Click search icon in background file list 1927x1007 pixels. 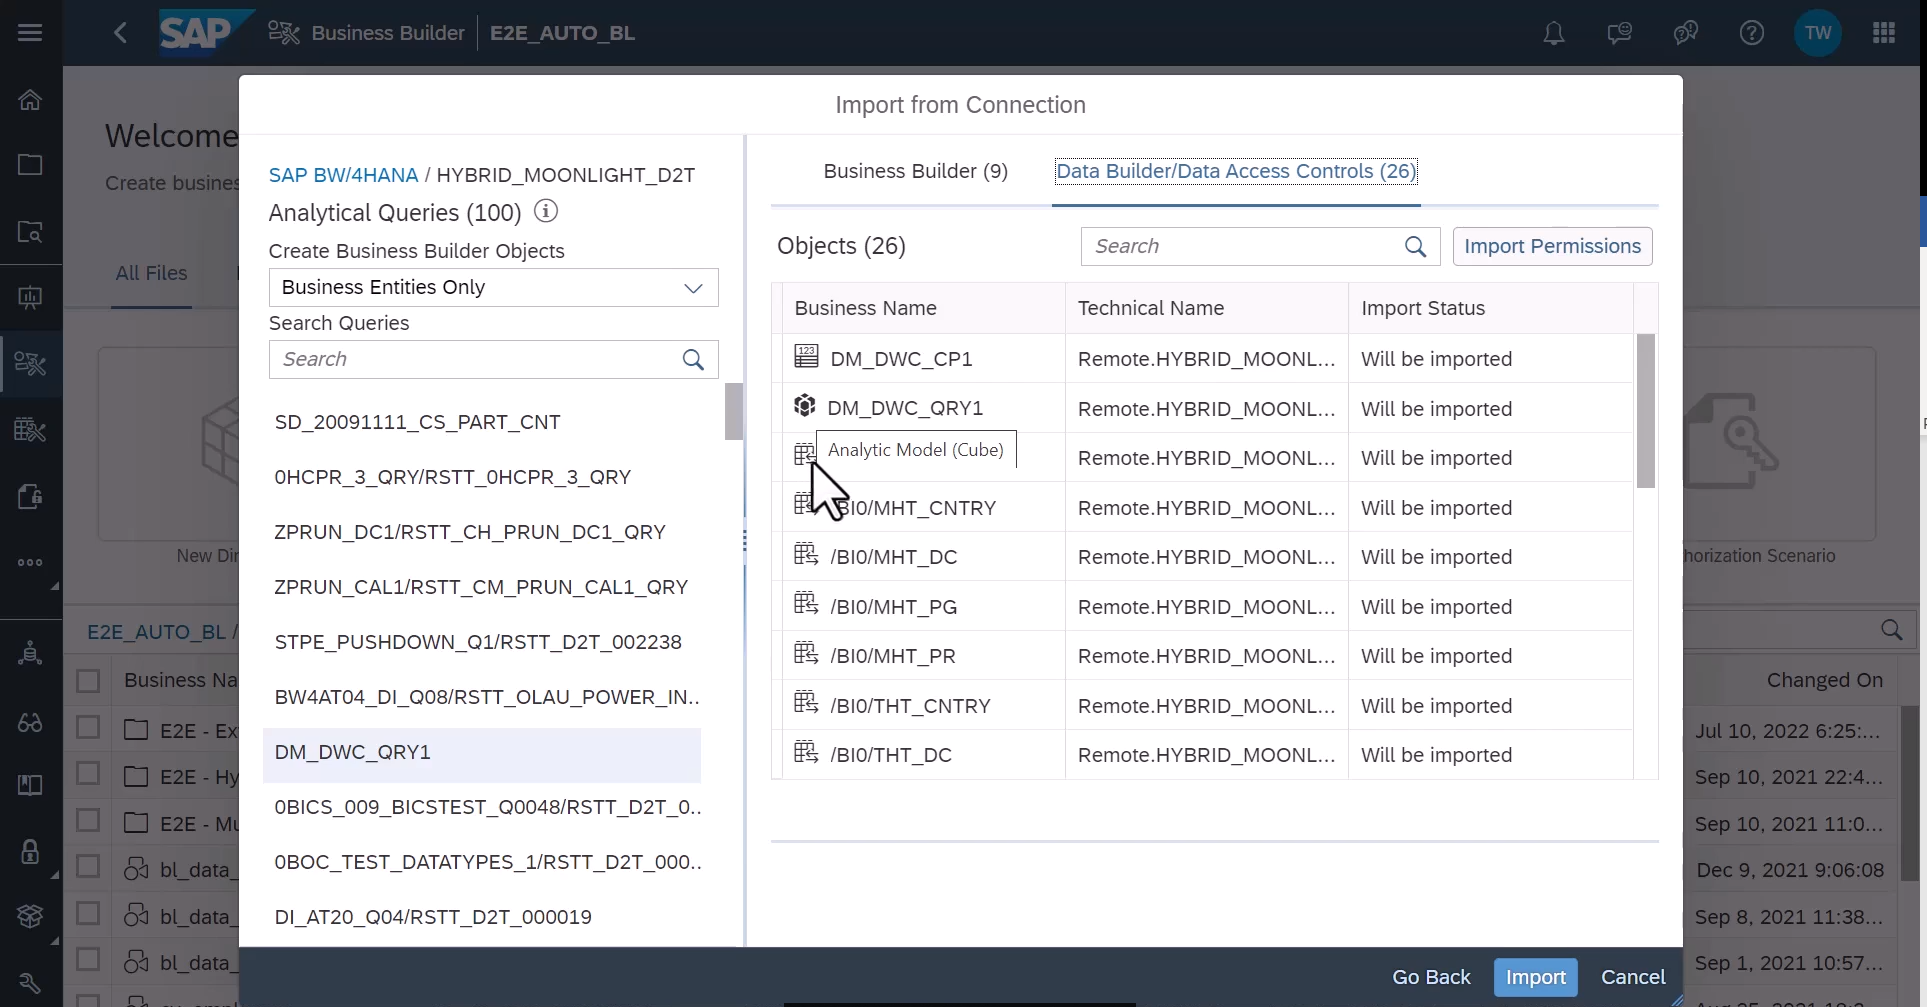point(1891,630)
